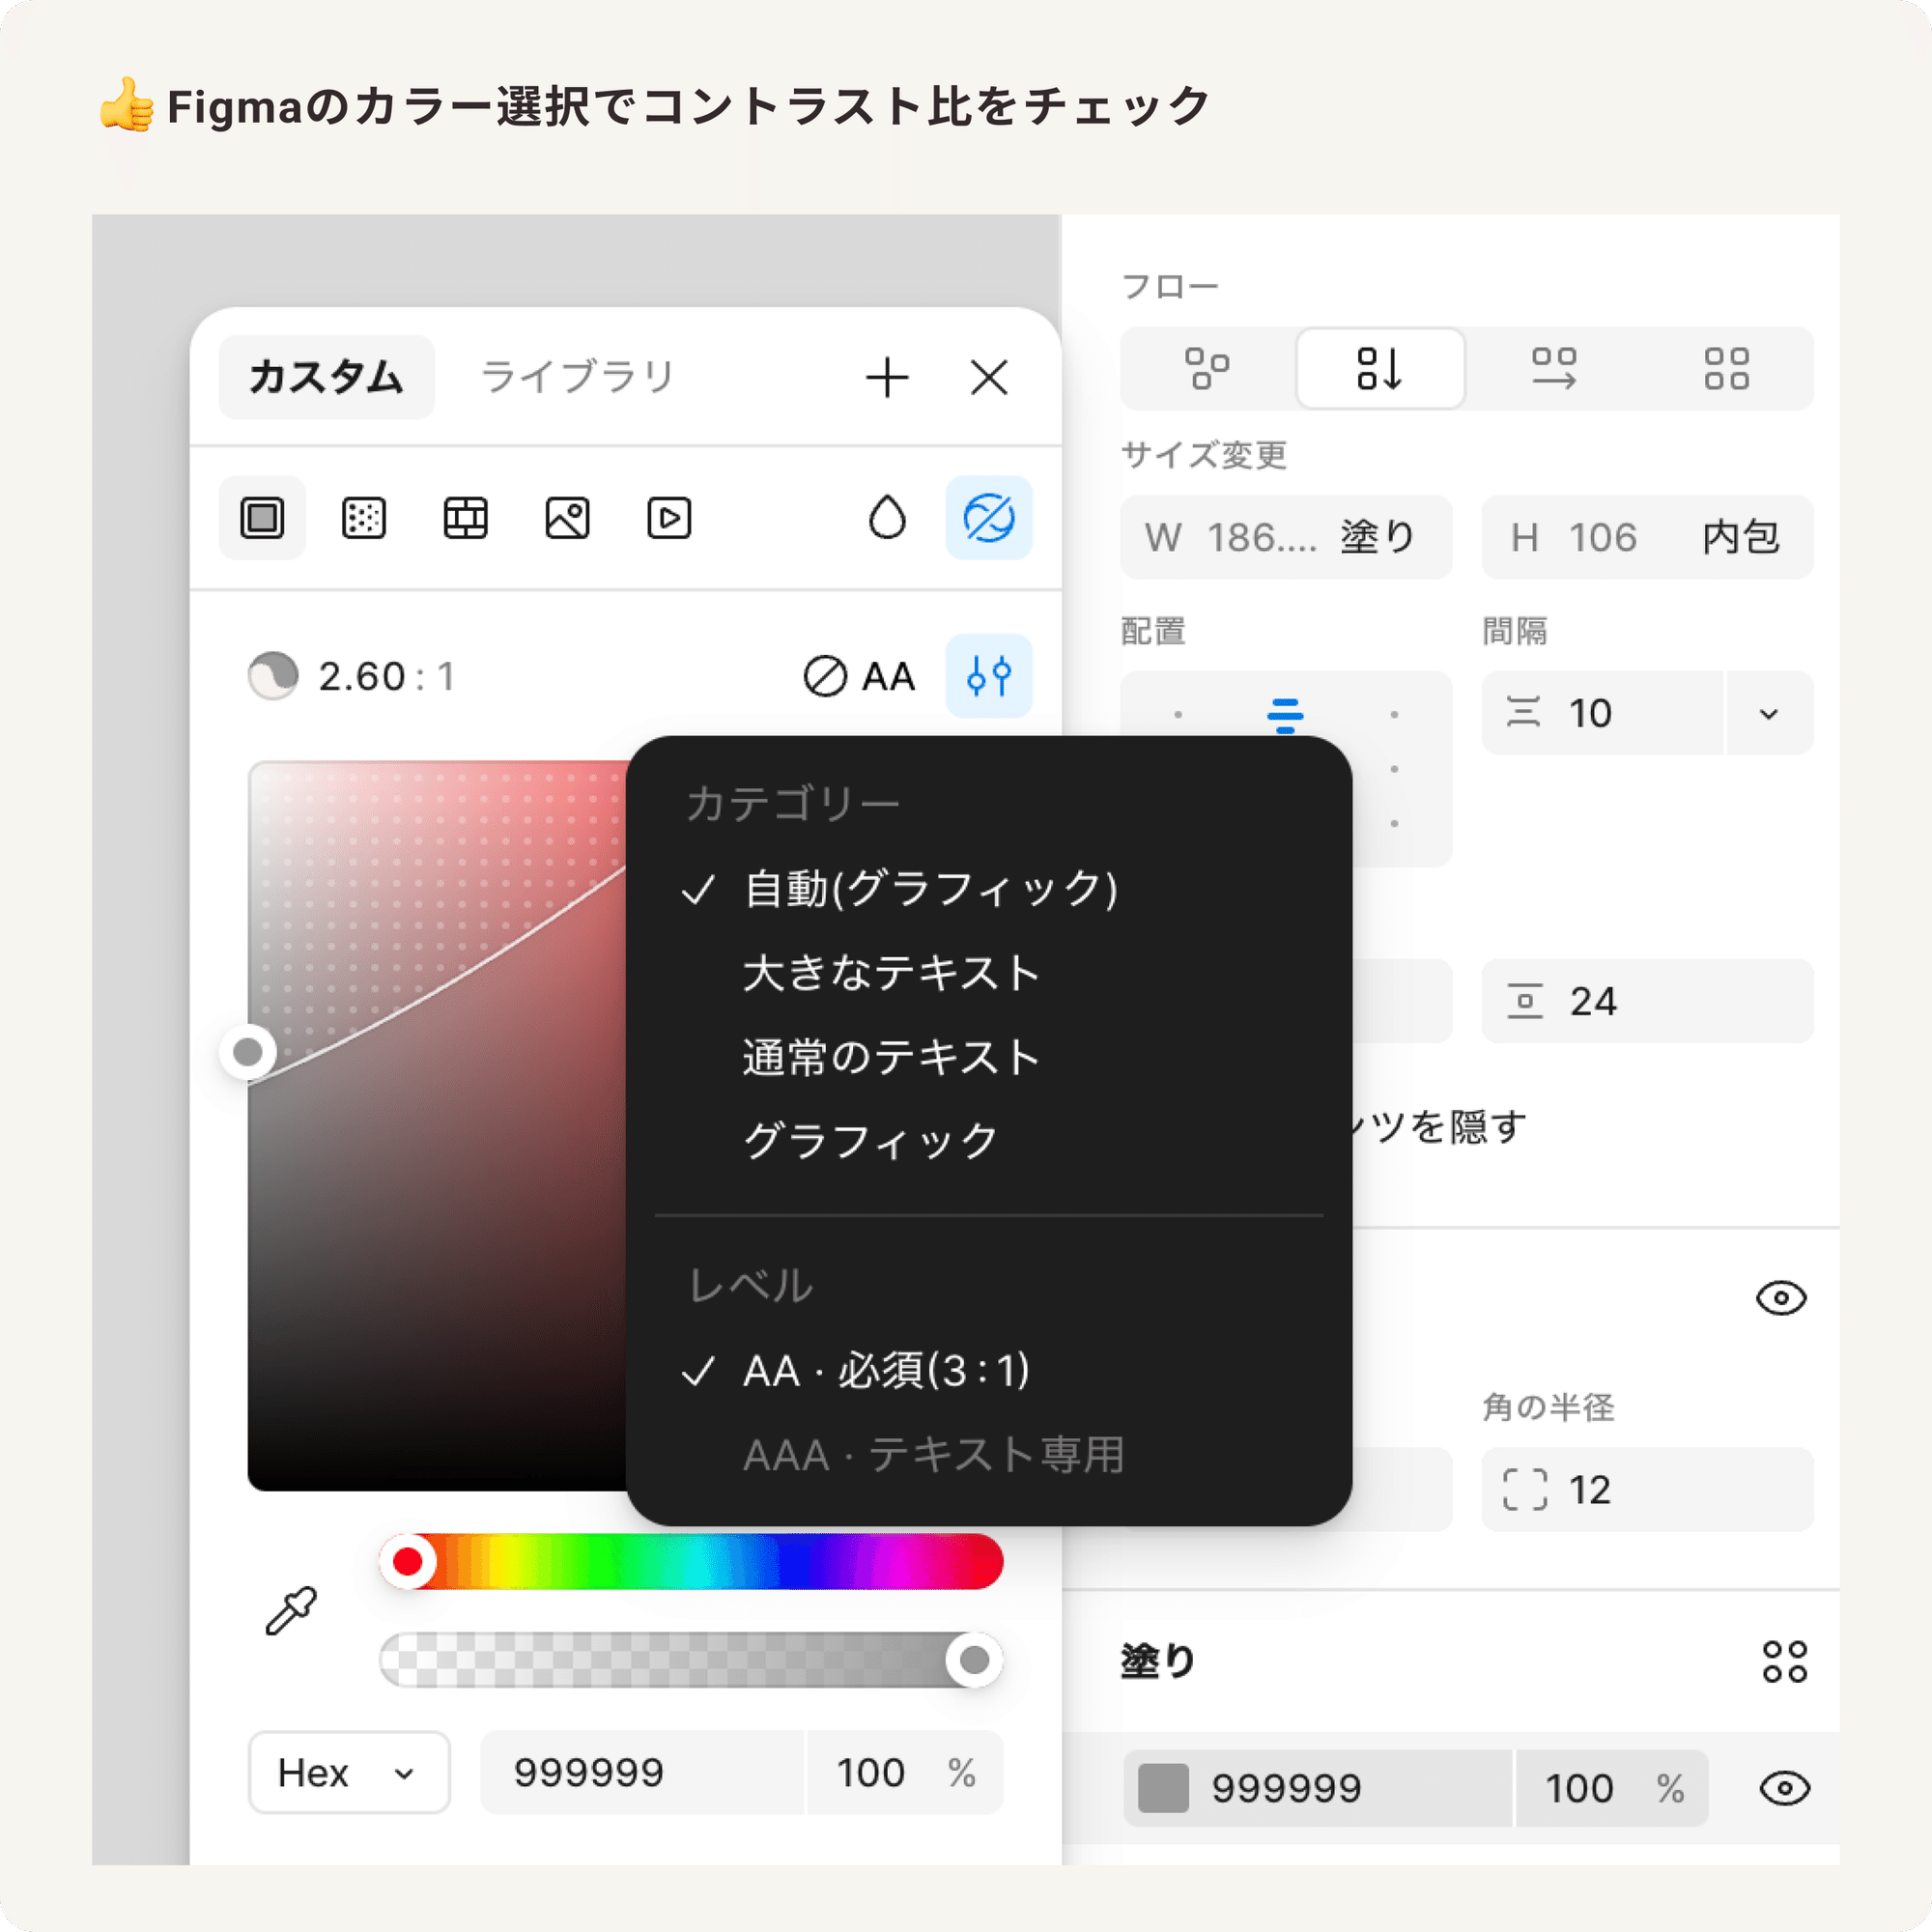
Task: Expand the 間隔 spacing dropdown
Action: point(1768,713)
